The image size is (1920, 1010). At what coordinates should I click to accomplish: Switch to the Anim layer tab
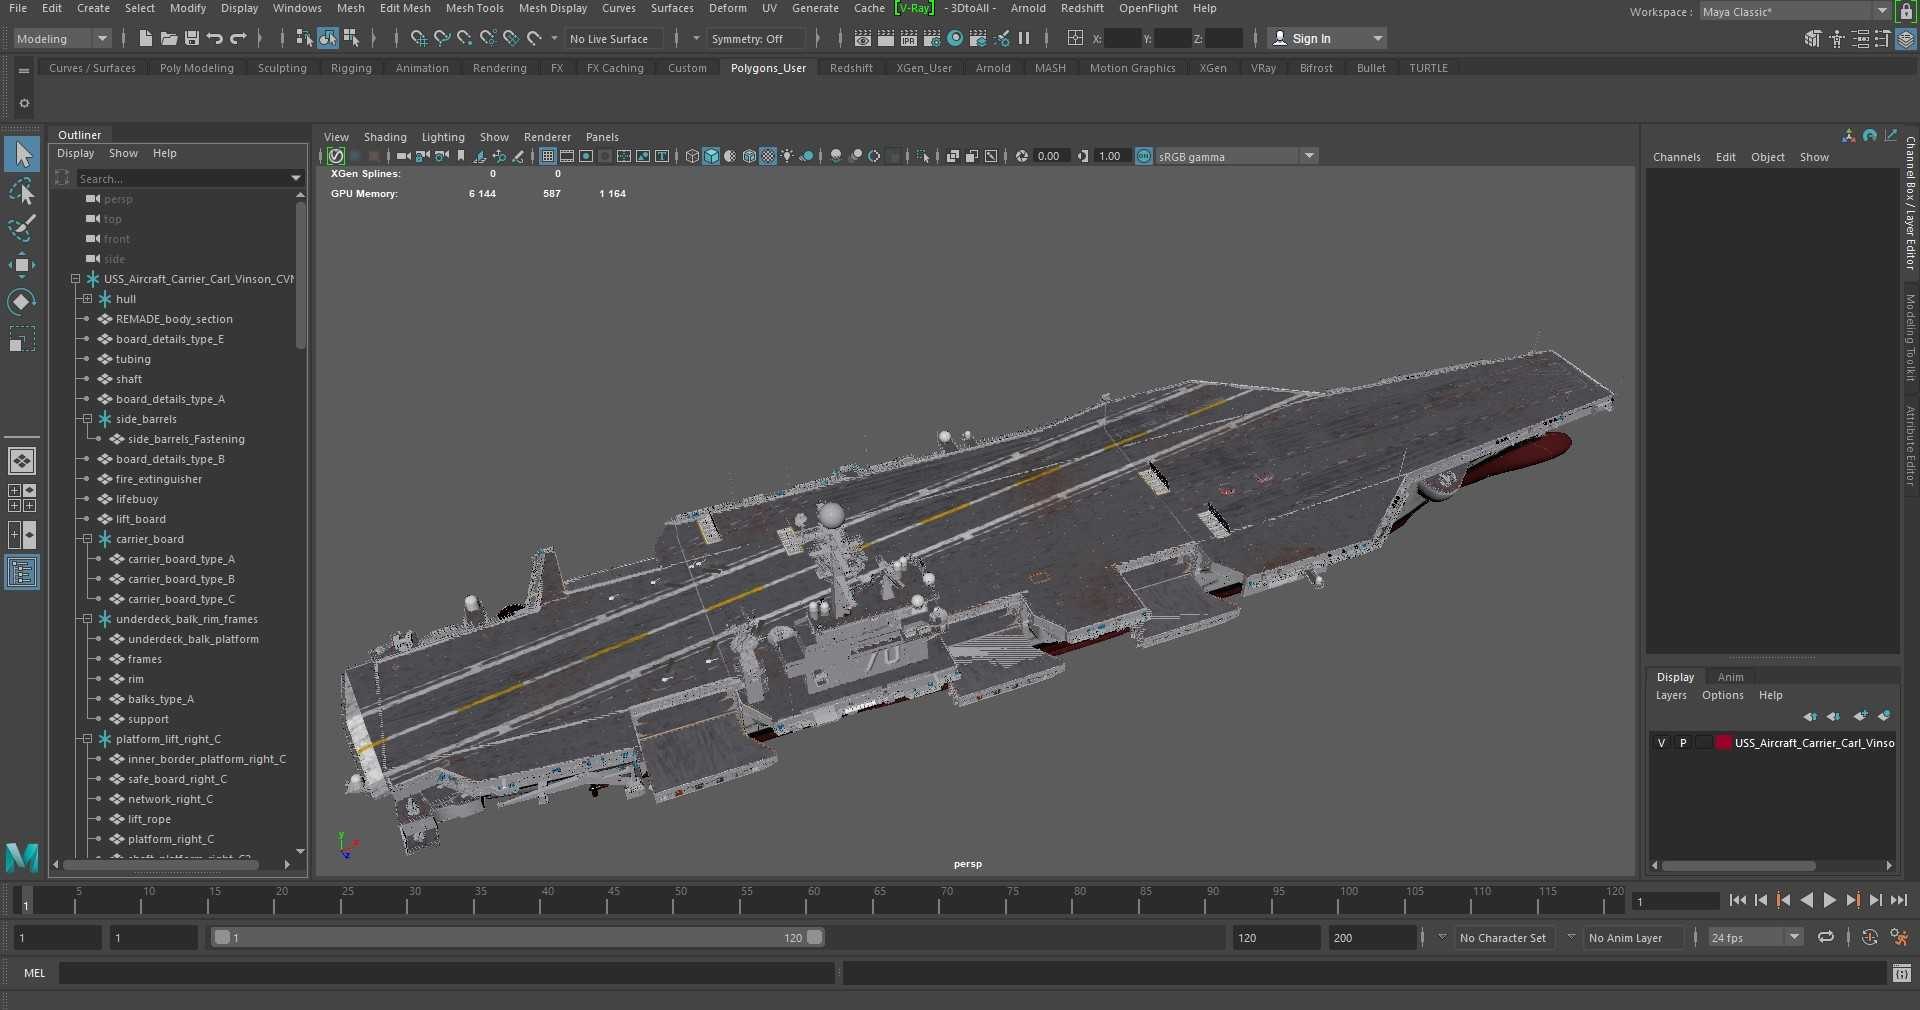tap(1731, 677)
